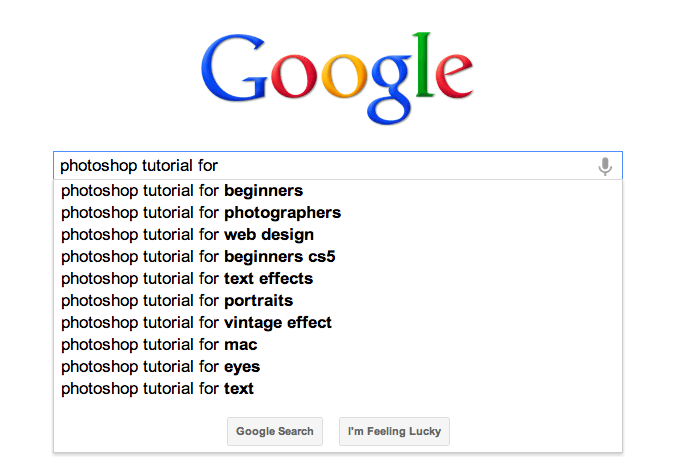Click the I'm Feeling Lucky button
The image size is (684, 473).
pos(394,431)
